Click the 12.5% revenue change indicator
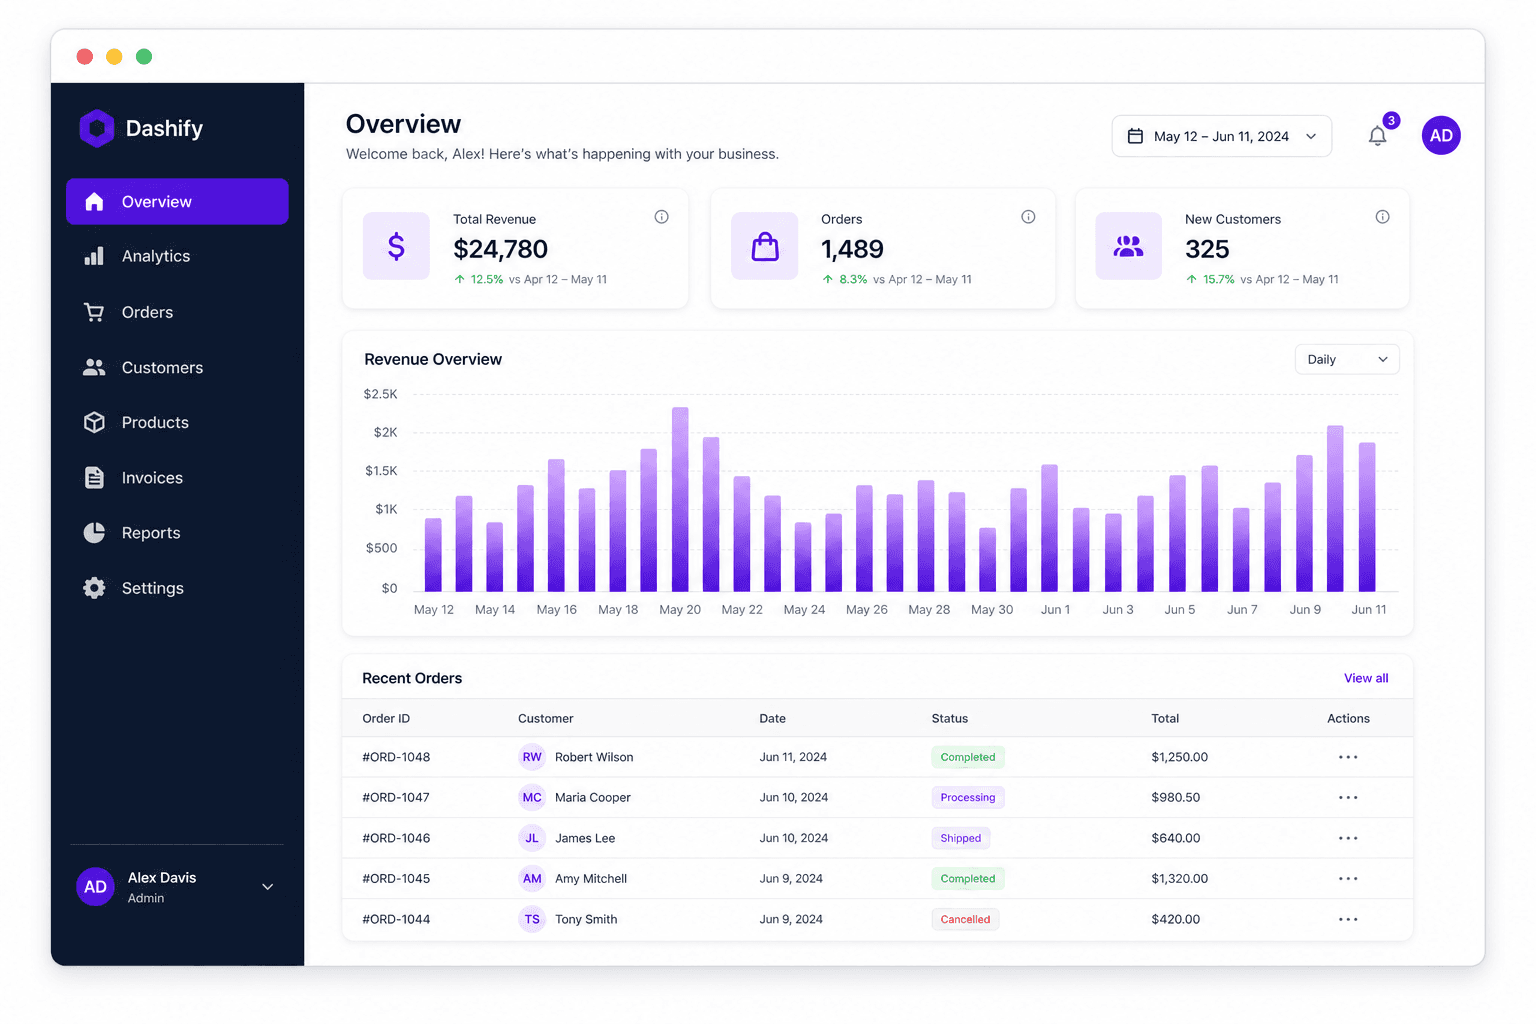This screenshot has height=1024, width=1536. click(x=479, y=280)
